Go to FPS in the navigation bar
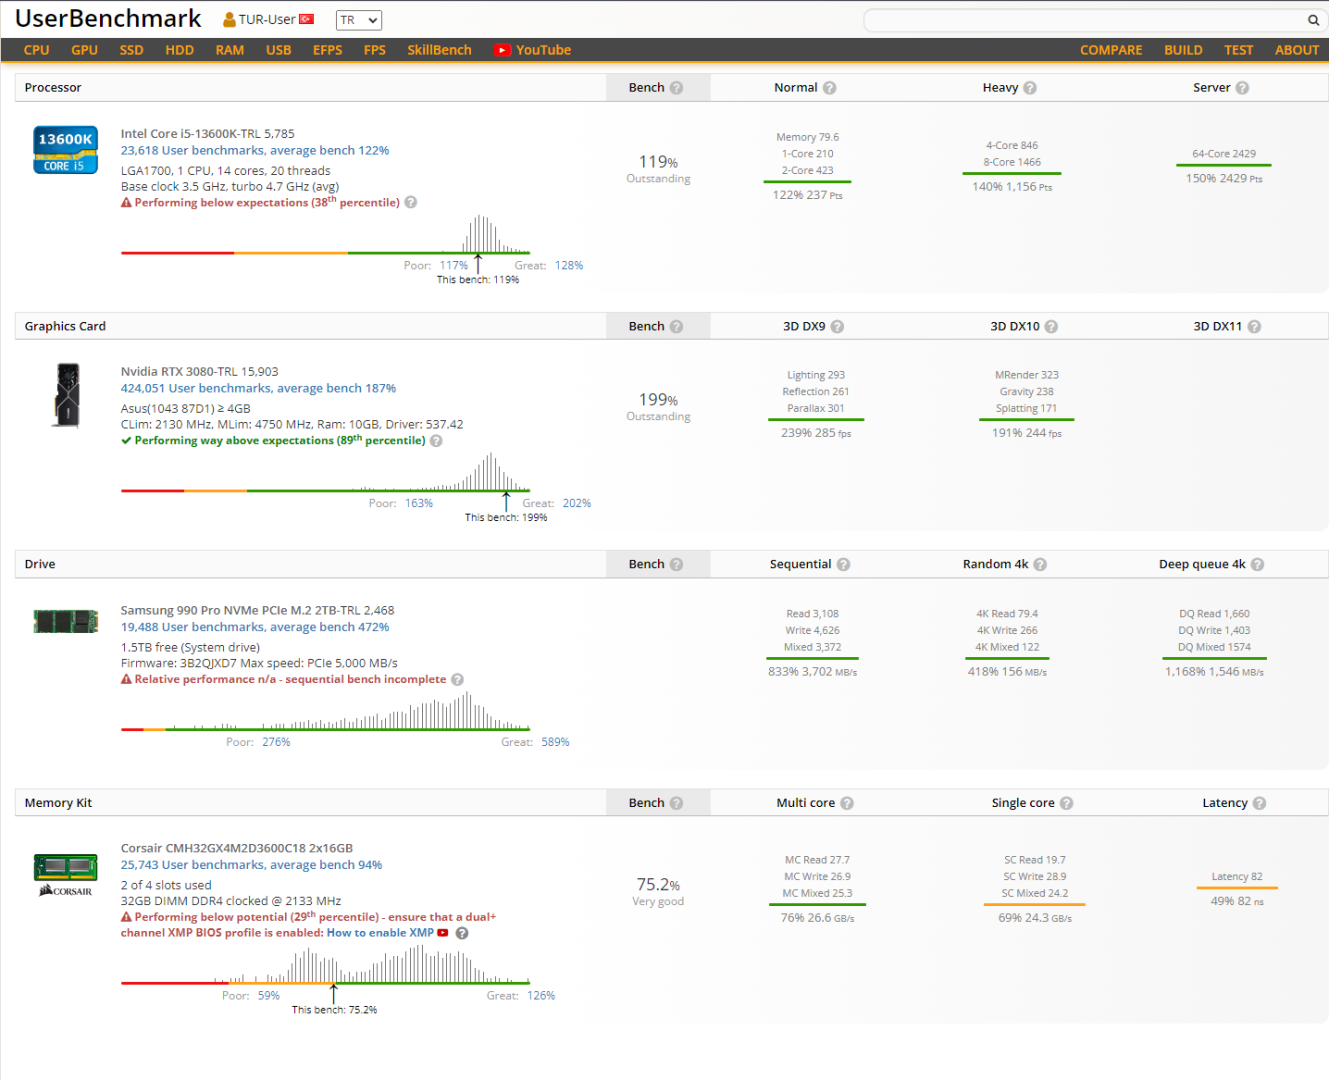The image size is (1329, 1080). pyautogui.click(x=375, y=50)
